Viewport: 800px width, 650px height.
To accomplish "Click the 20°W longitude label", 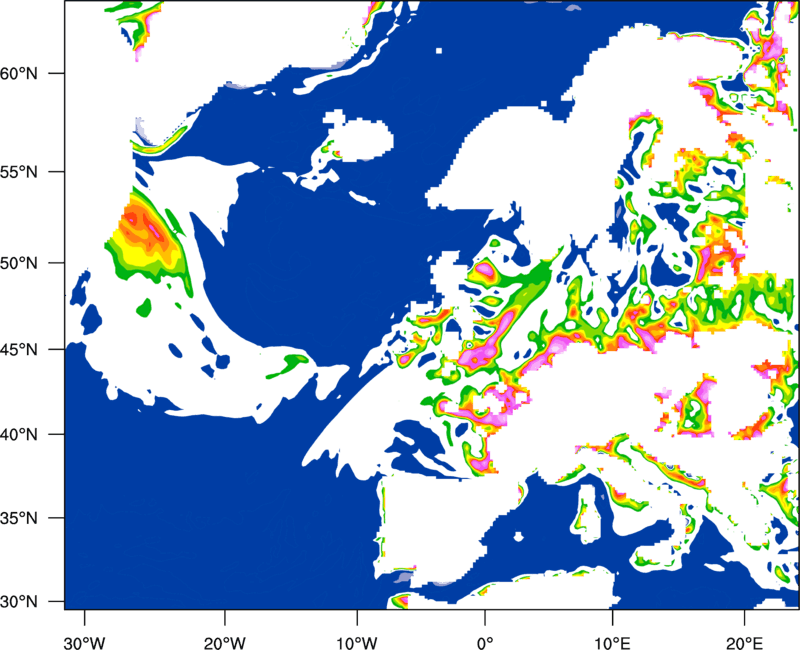I will coord(224,643).
